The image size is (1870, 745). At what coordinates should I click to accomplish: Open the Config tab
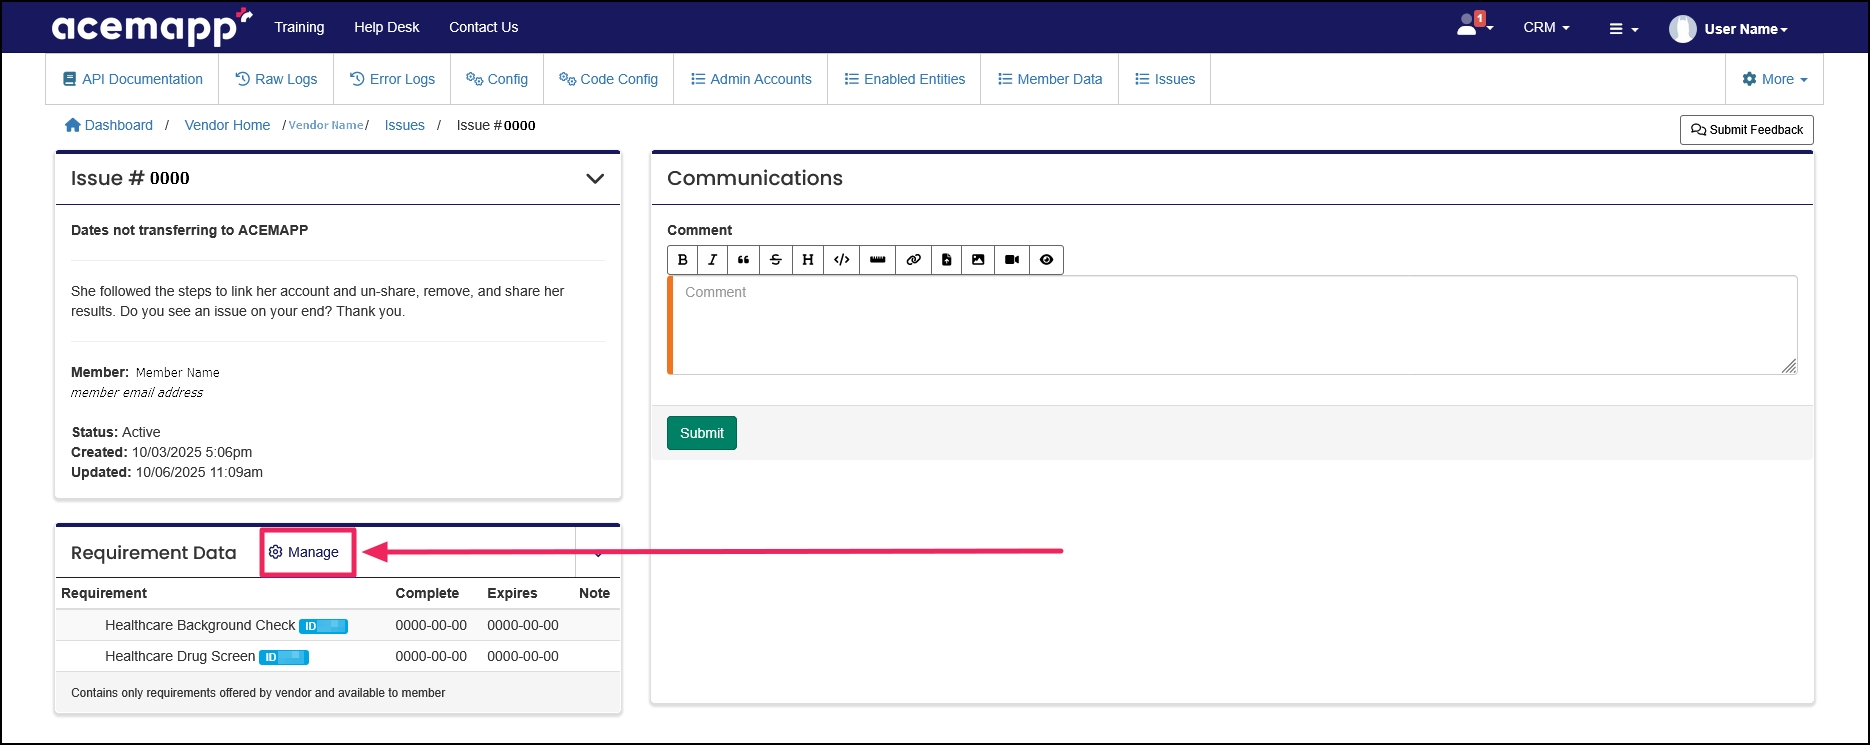[497, 79]
